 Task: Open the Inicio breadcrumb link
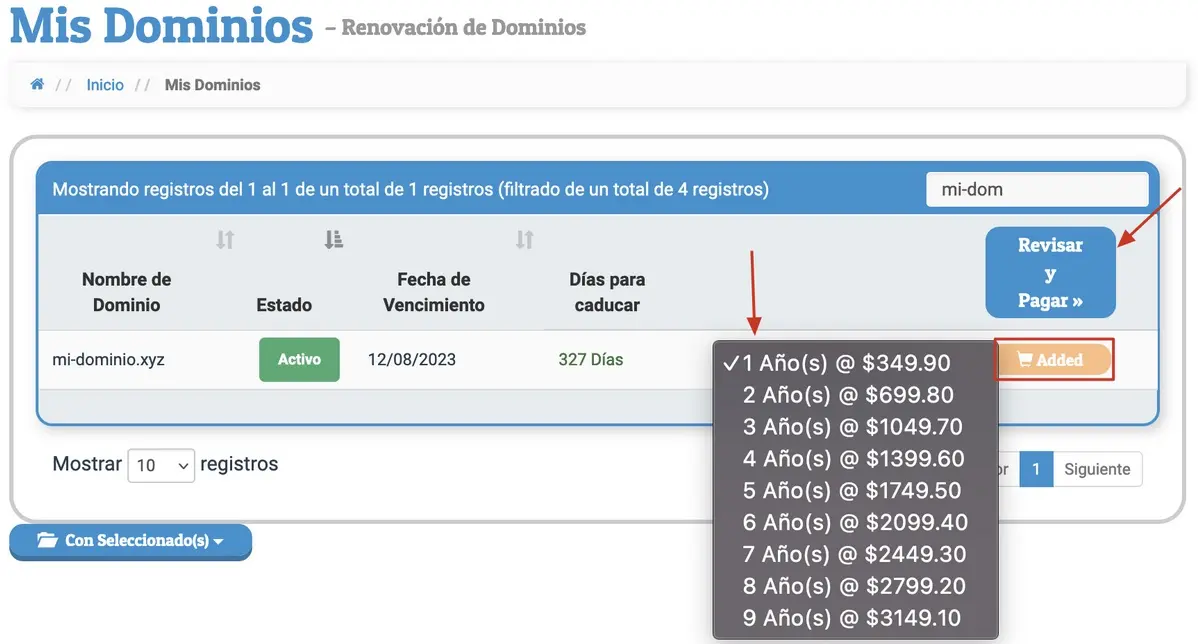click(x=105, y=85)
